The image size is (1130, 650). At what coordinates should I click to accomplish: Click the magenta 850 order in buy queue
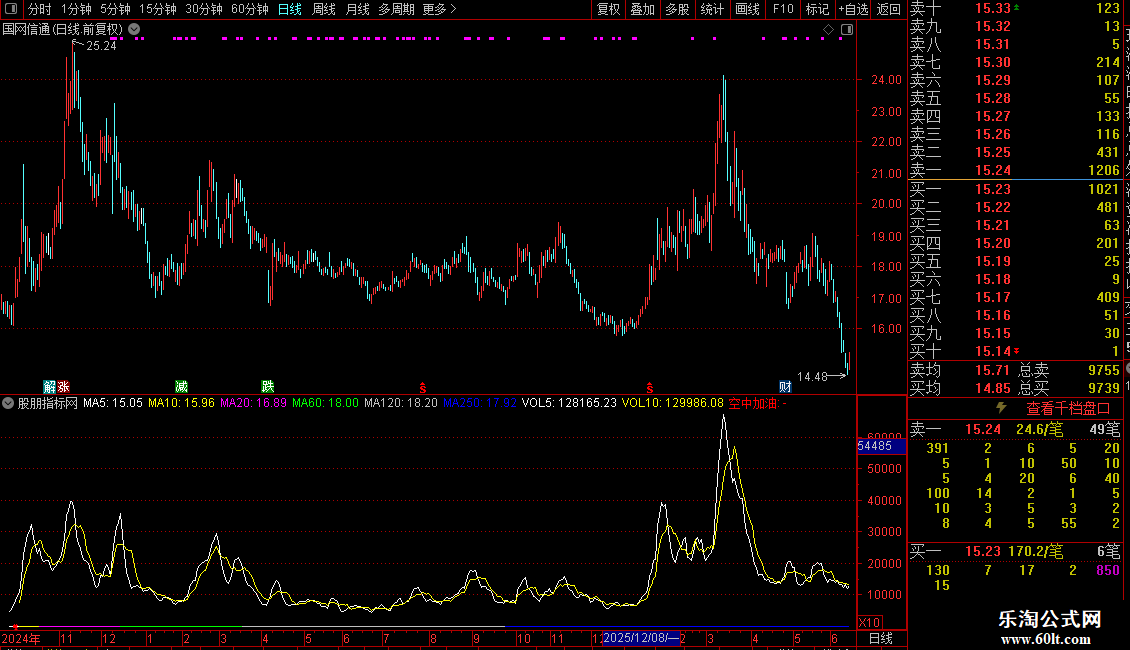1108,570
